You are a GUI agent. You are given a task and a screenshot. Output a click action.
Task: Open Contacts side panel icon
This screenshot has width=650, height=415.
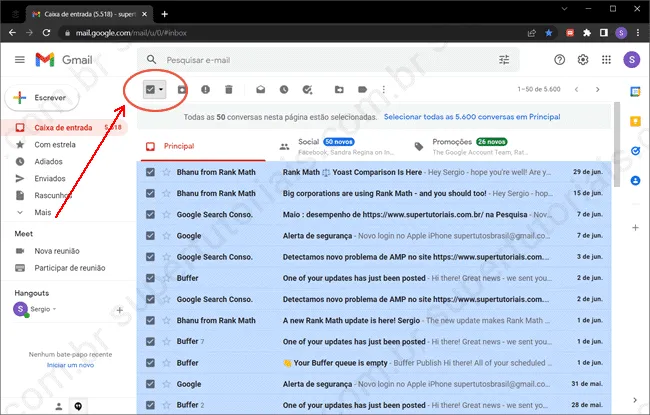635,180
